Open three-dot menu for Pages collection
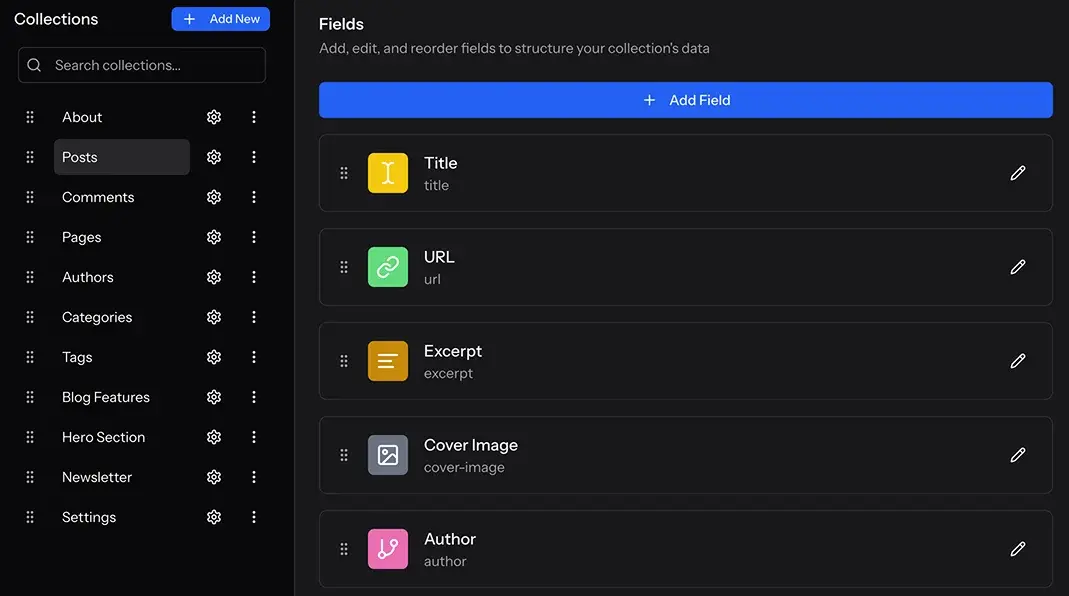Screen dimensions: 1069x596 (254, 237)
